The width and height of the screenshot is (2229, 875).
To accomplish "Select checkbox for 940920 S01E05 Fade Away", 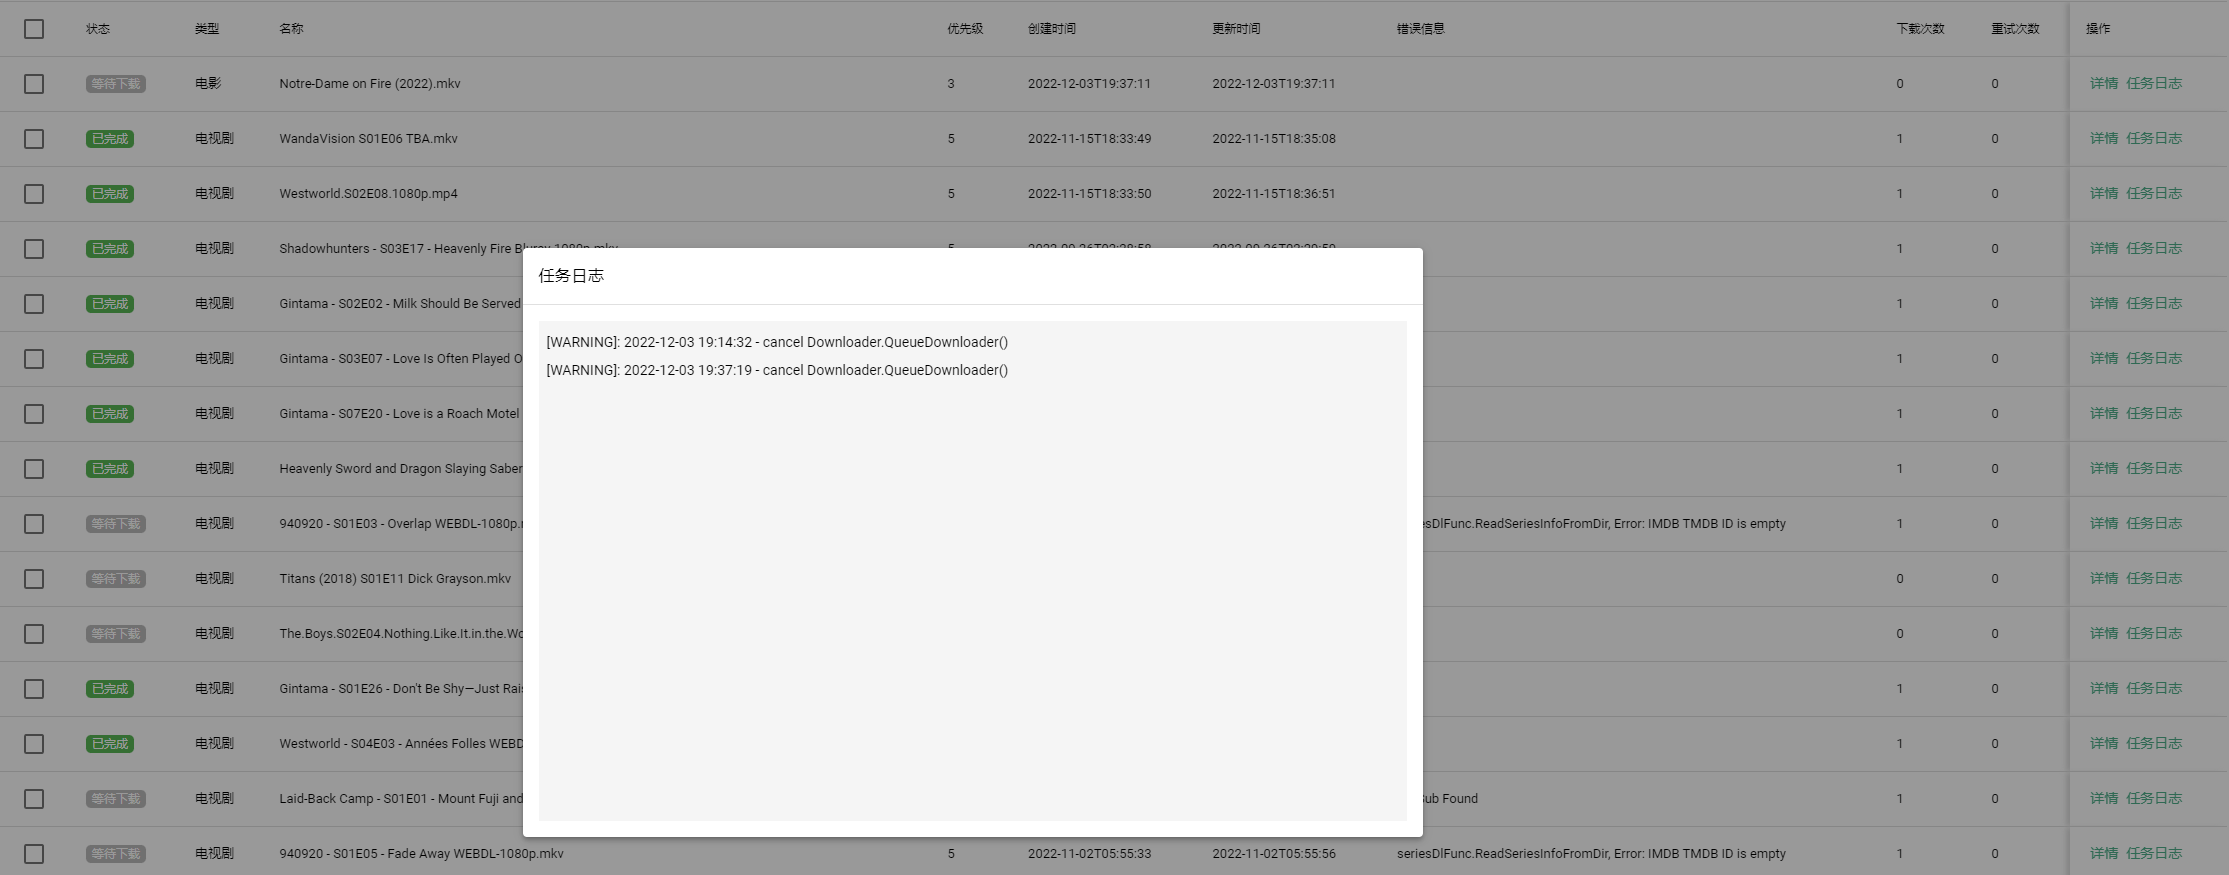I will (x=34, y=854).
